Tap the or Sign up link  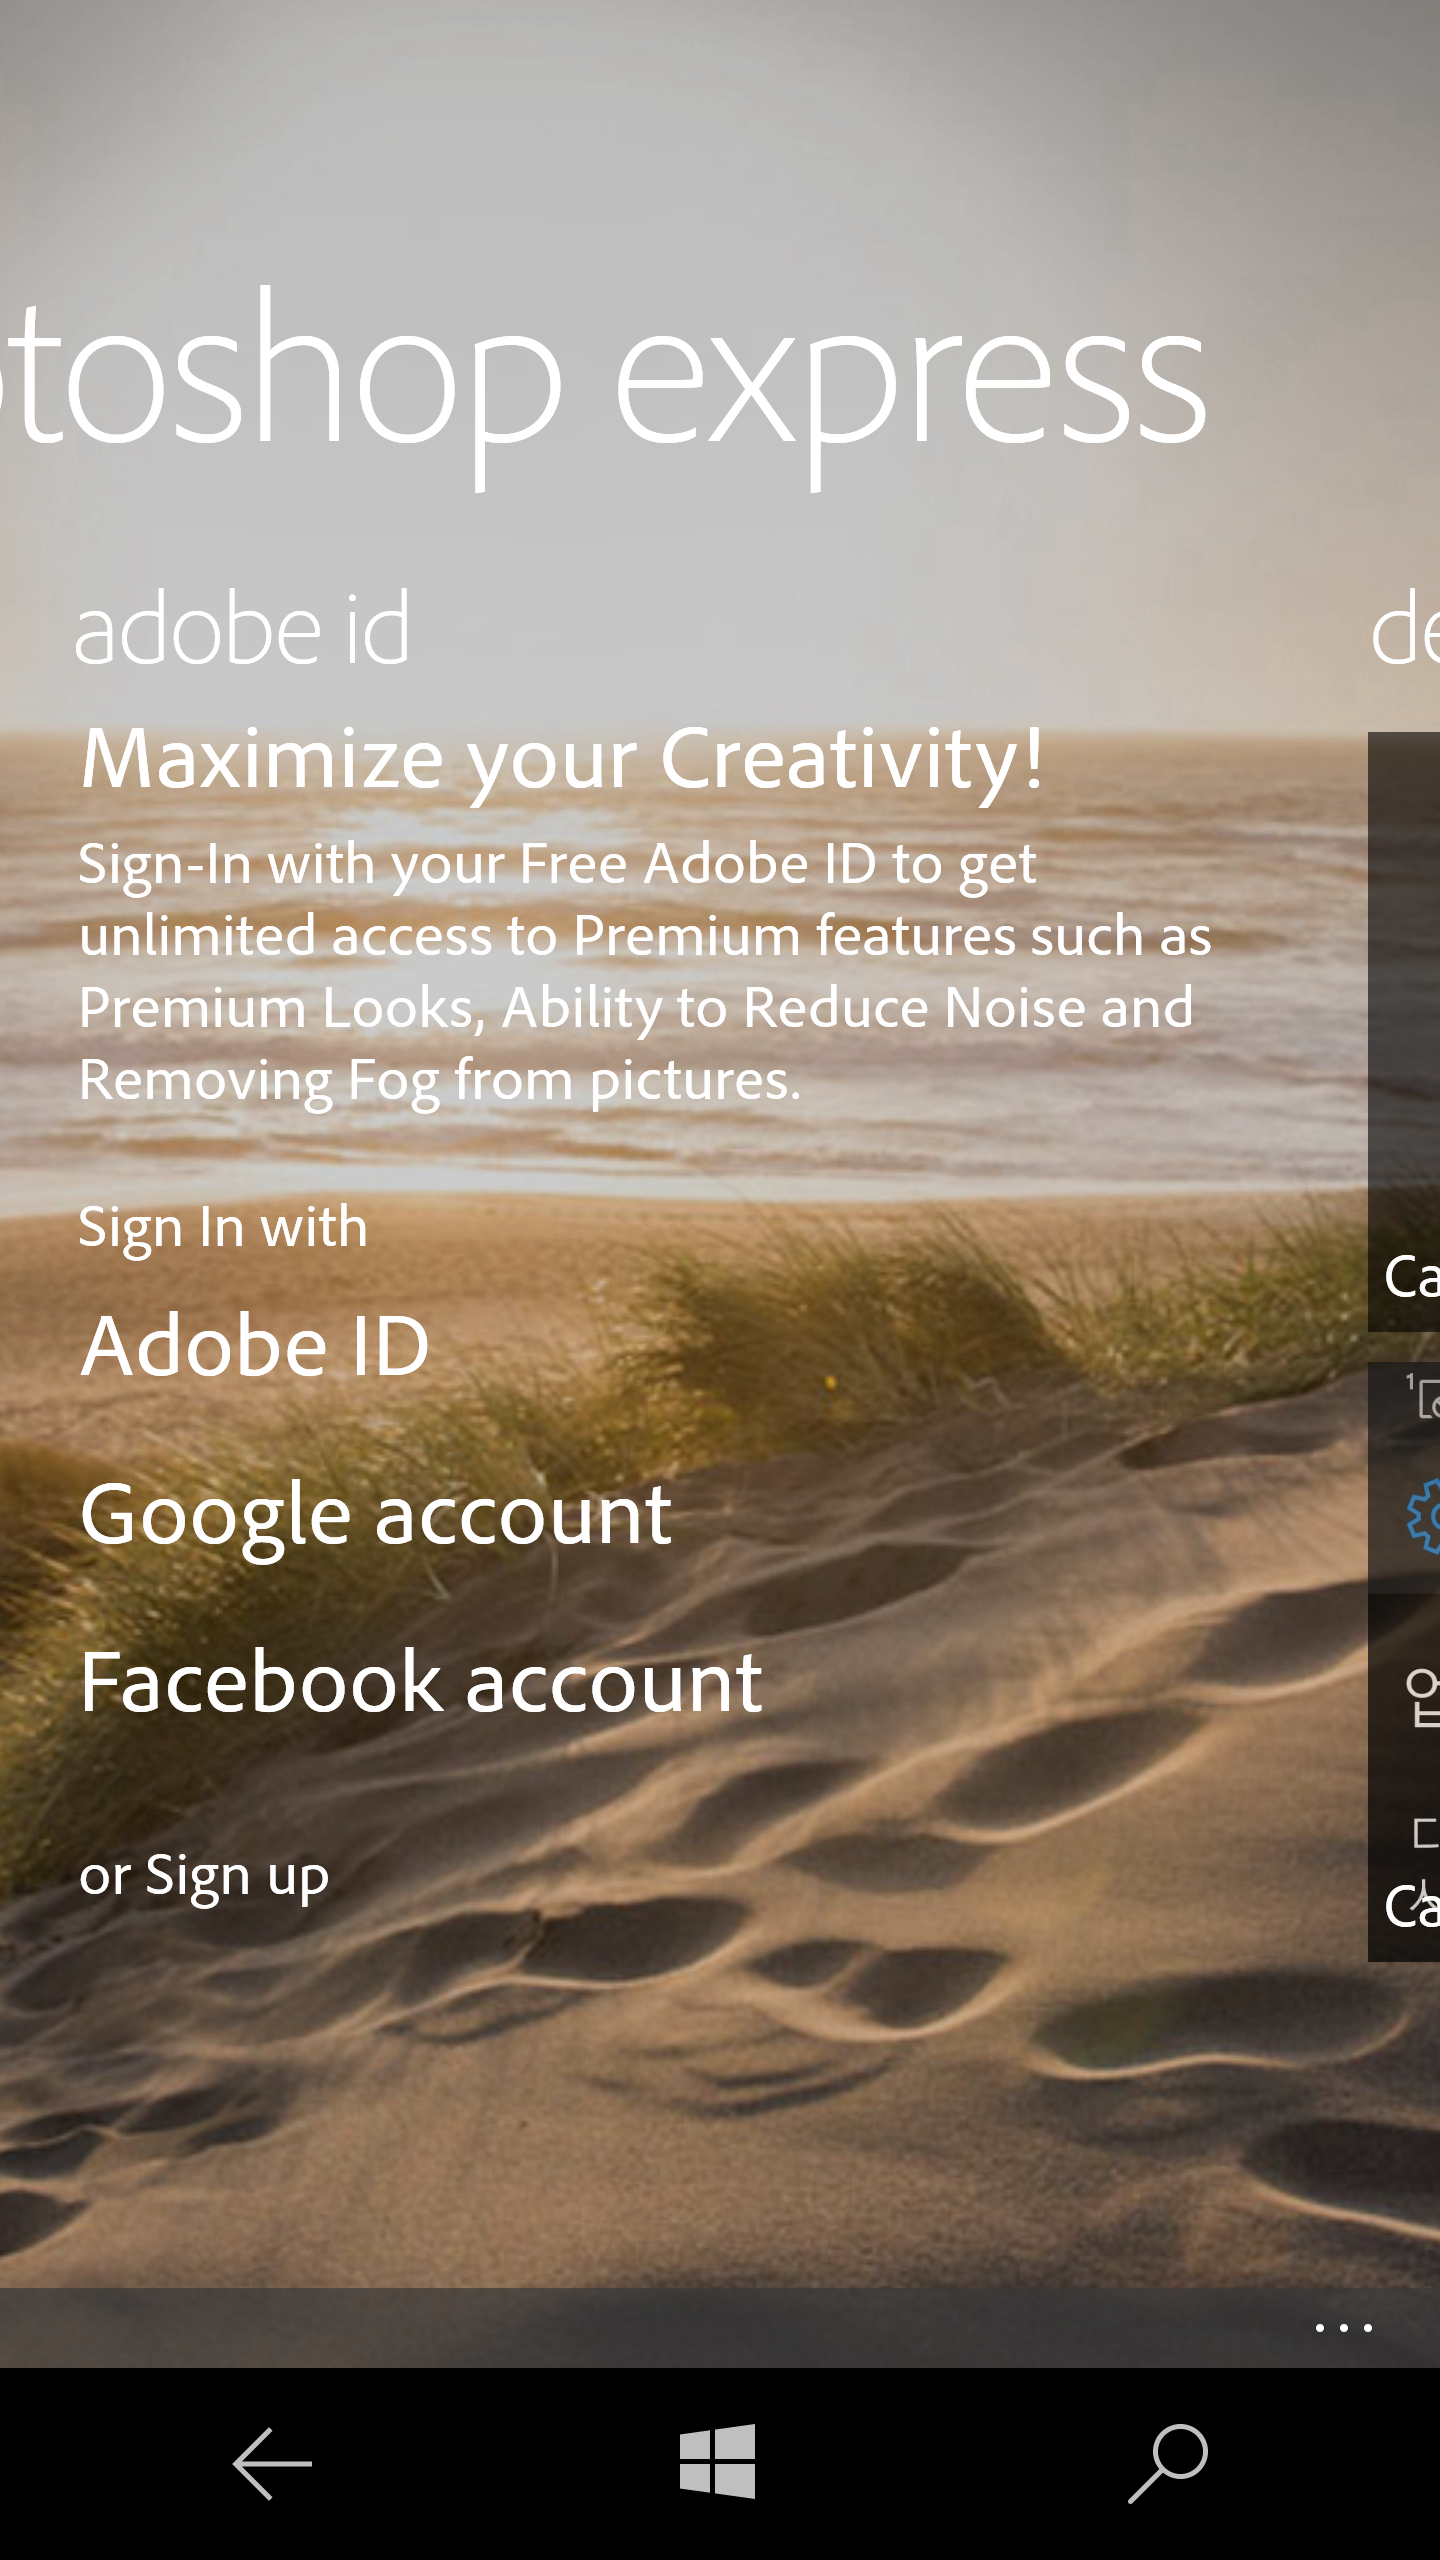click(x=204, y=1877)
